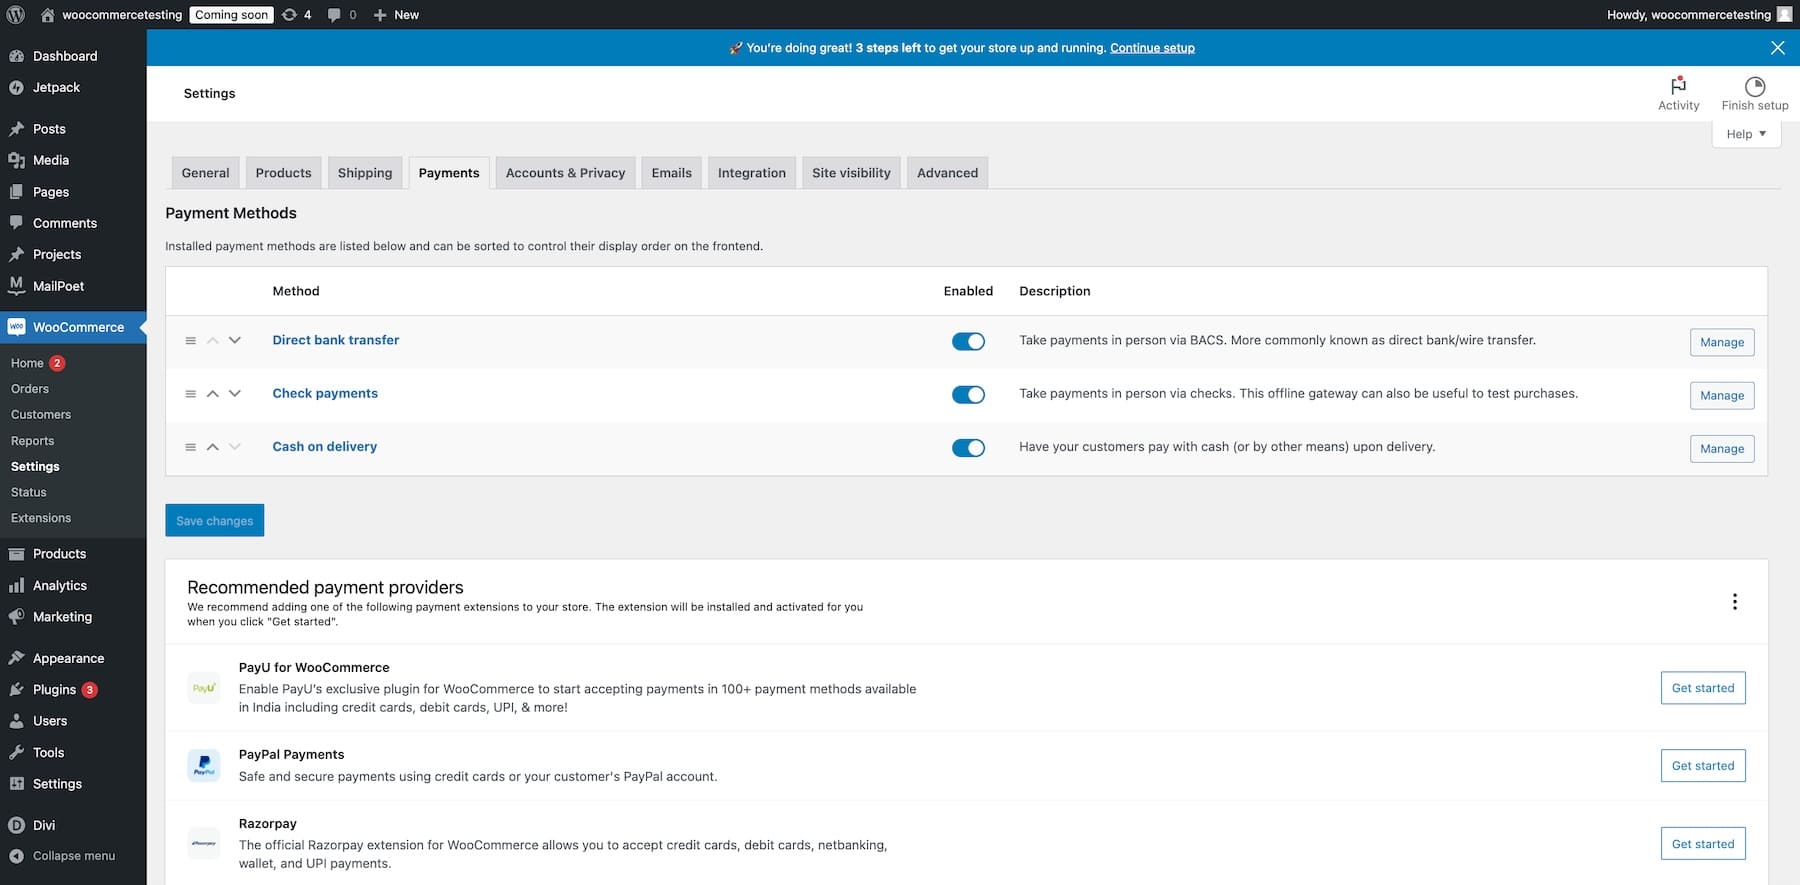Turn off Check payments toggle
The width and height of the screenshot is (1800, 885).
(x=967, y=395)
